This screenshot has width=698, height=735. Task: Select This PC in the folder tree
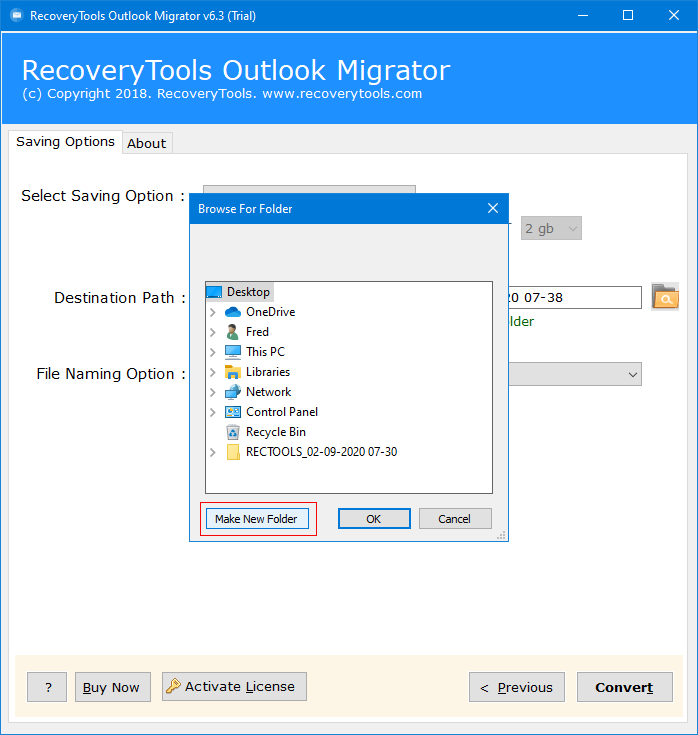point(265,352)
